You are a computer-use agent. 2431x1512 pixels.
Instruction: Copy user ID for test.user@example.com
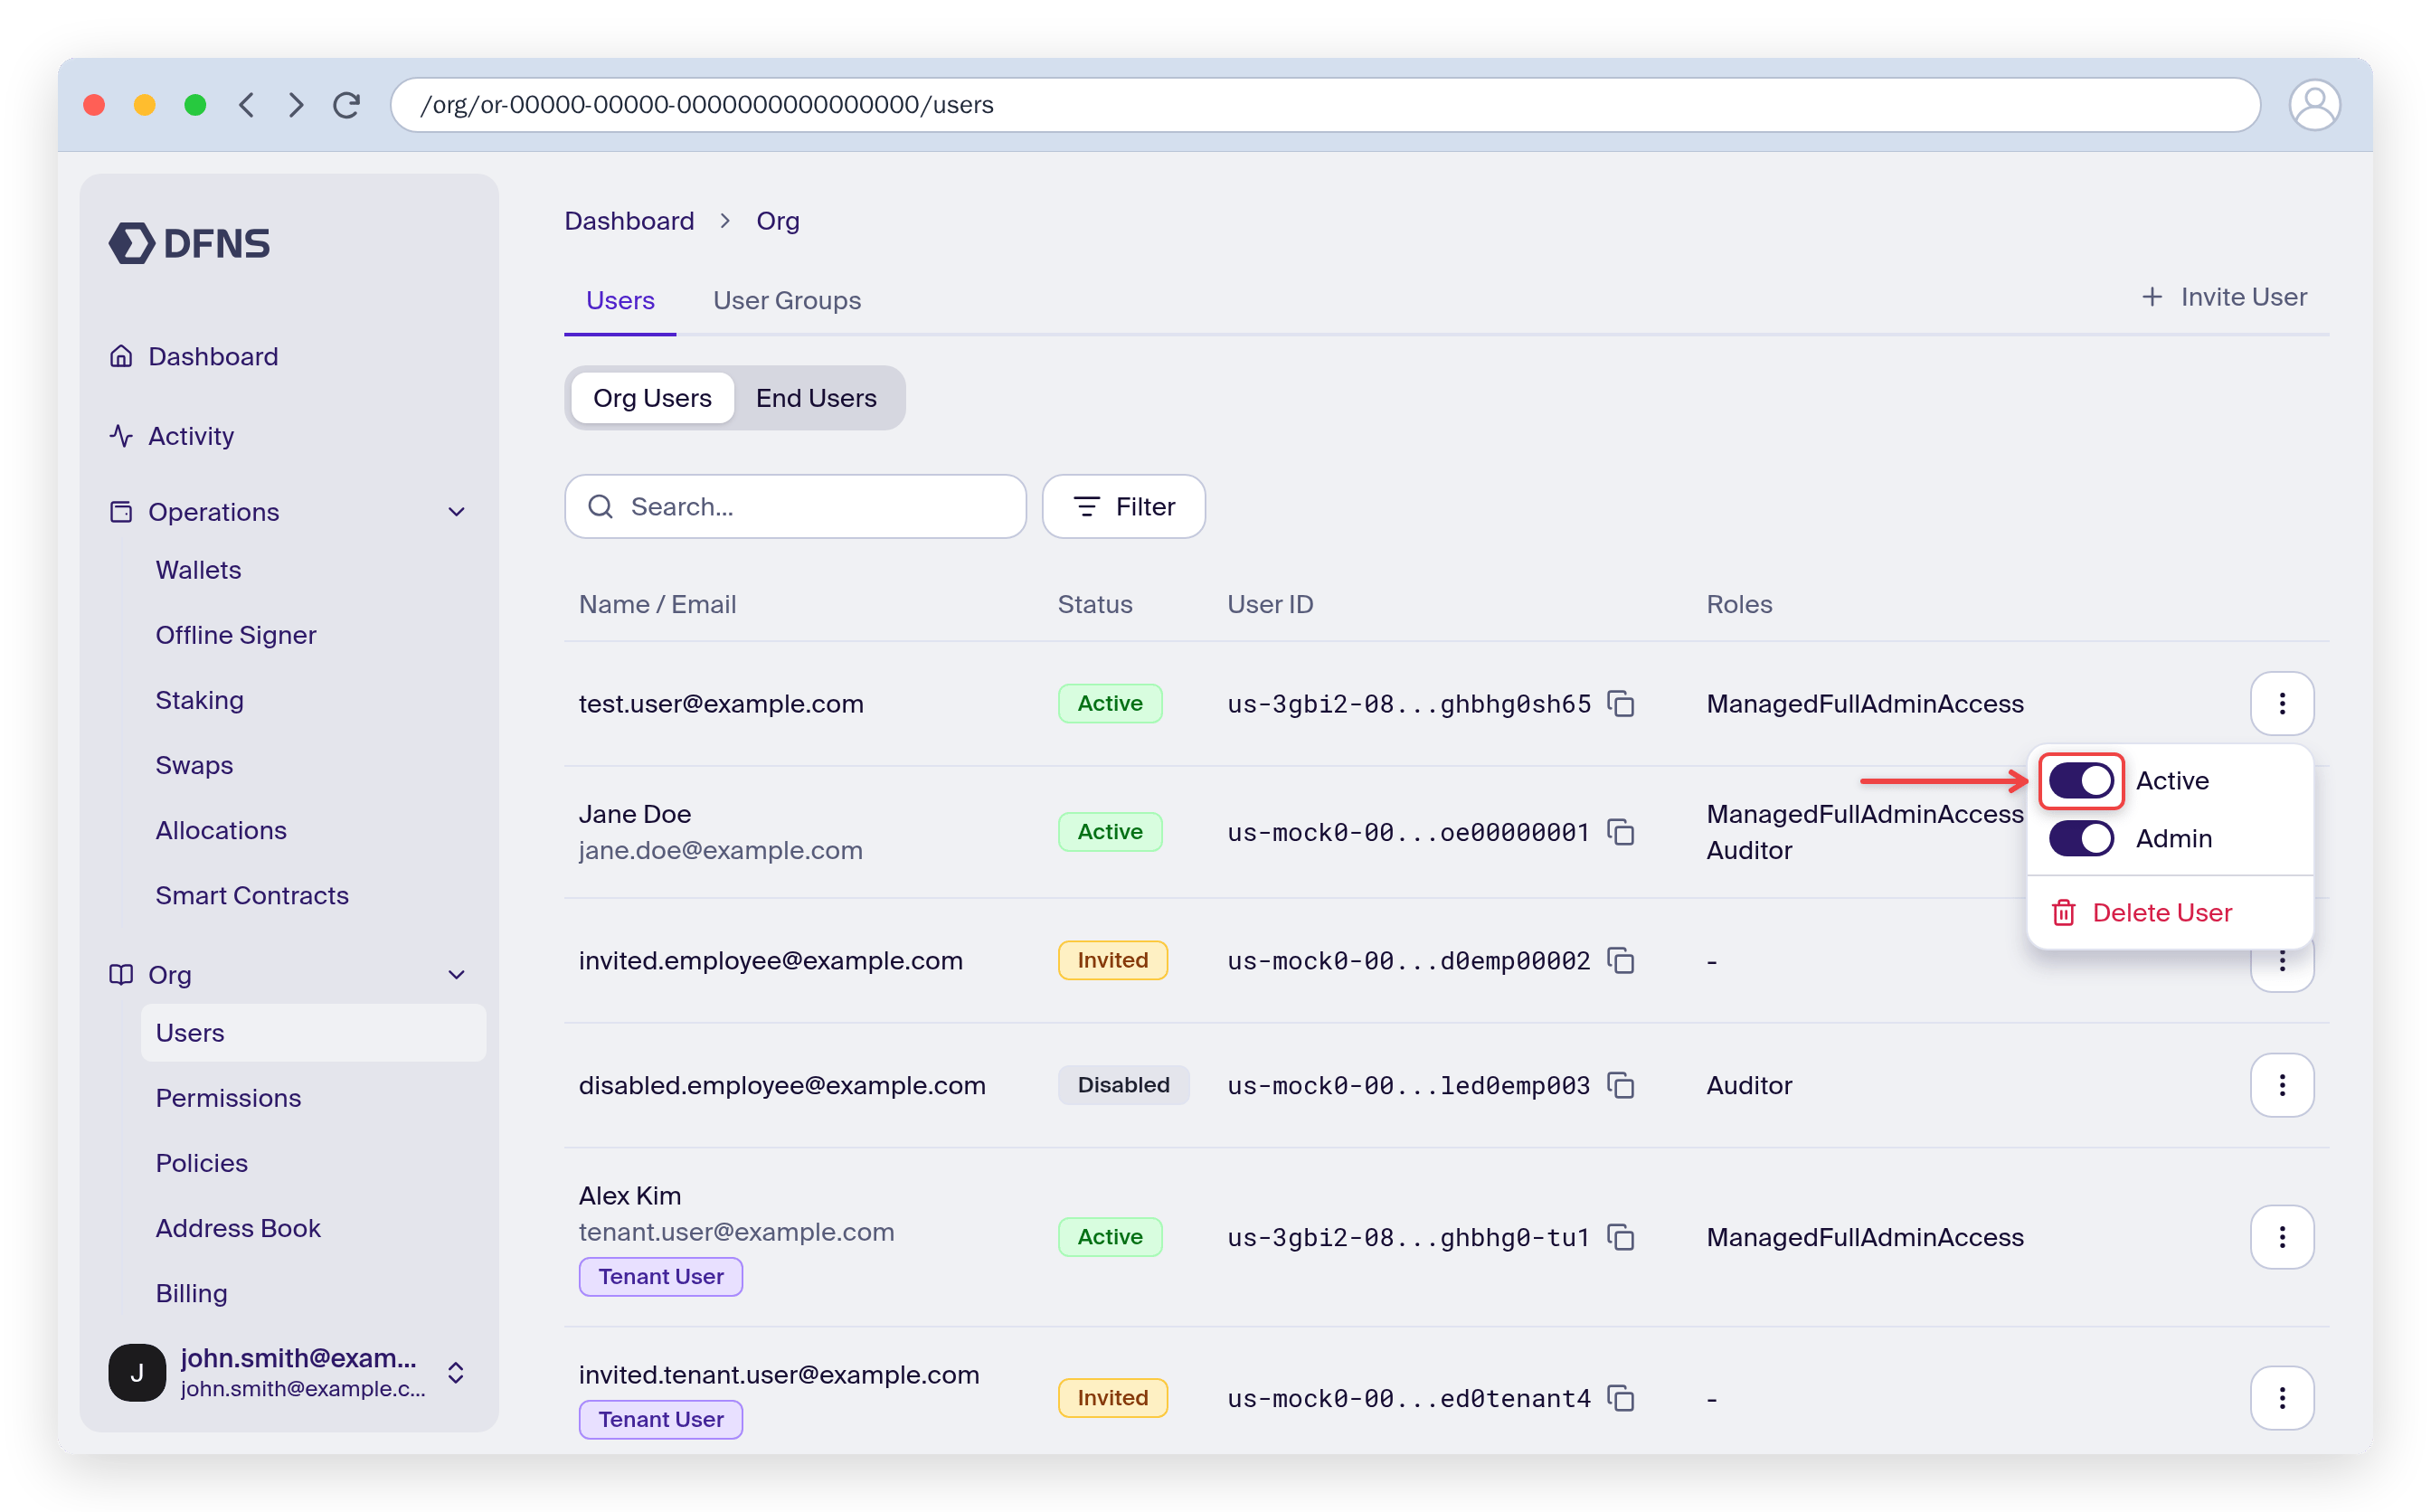pos(1620,704)
